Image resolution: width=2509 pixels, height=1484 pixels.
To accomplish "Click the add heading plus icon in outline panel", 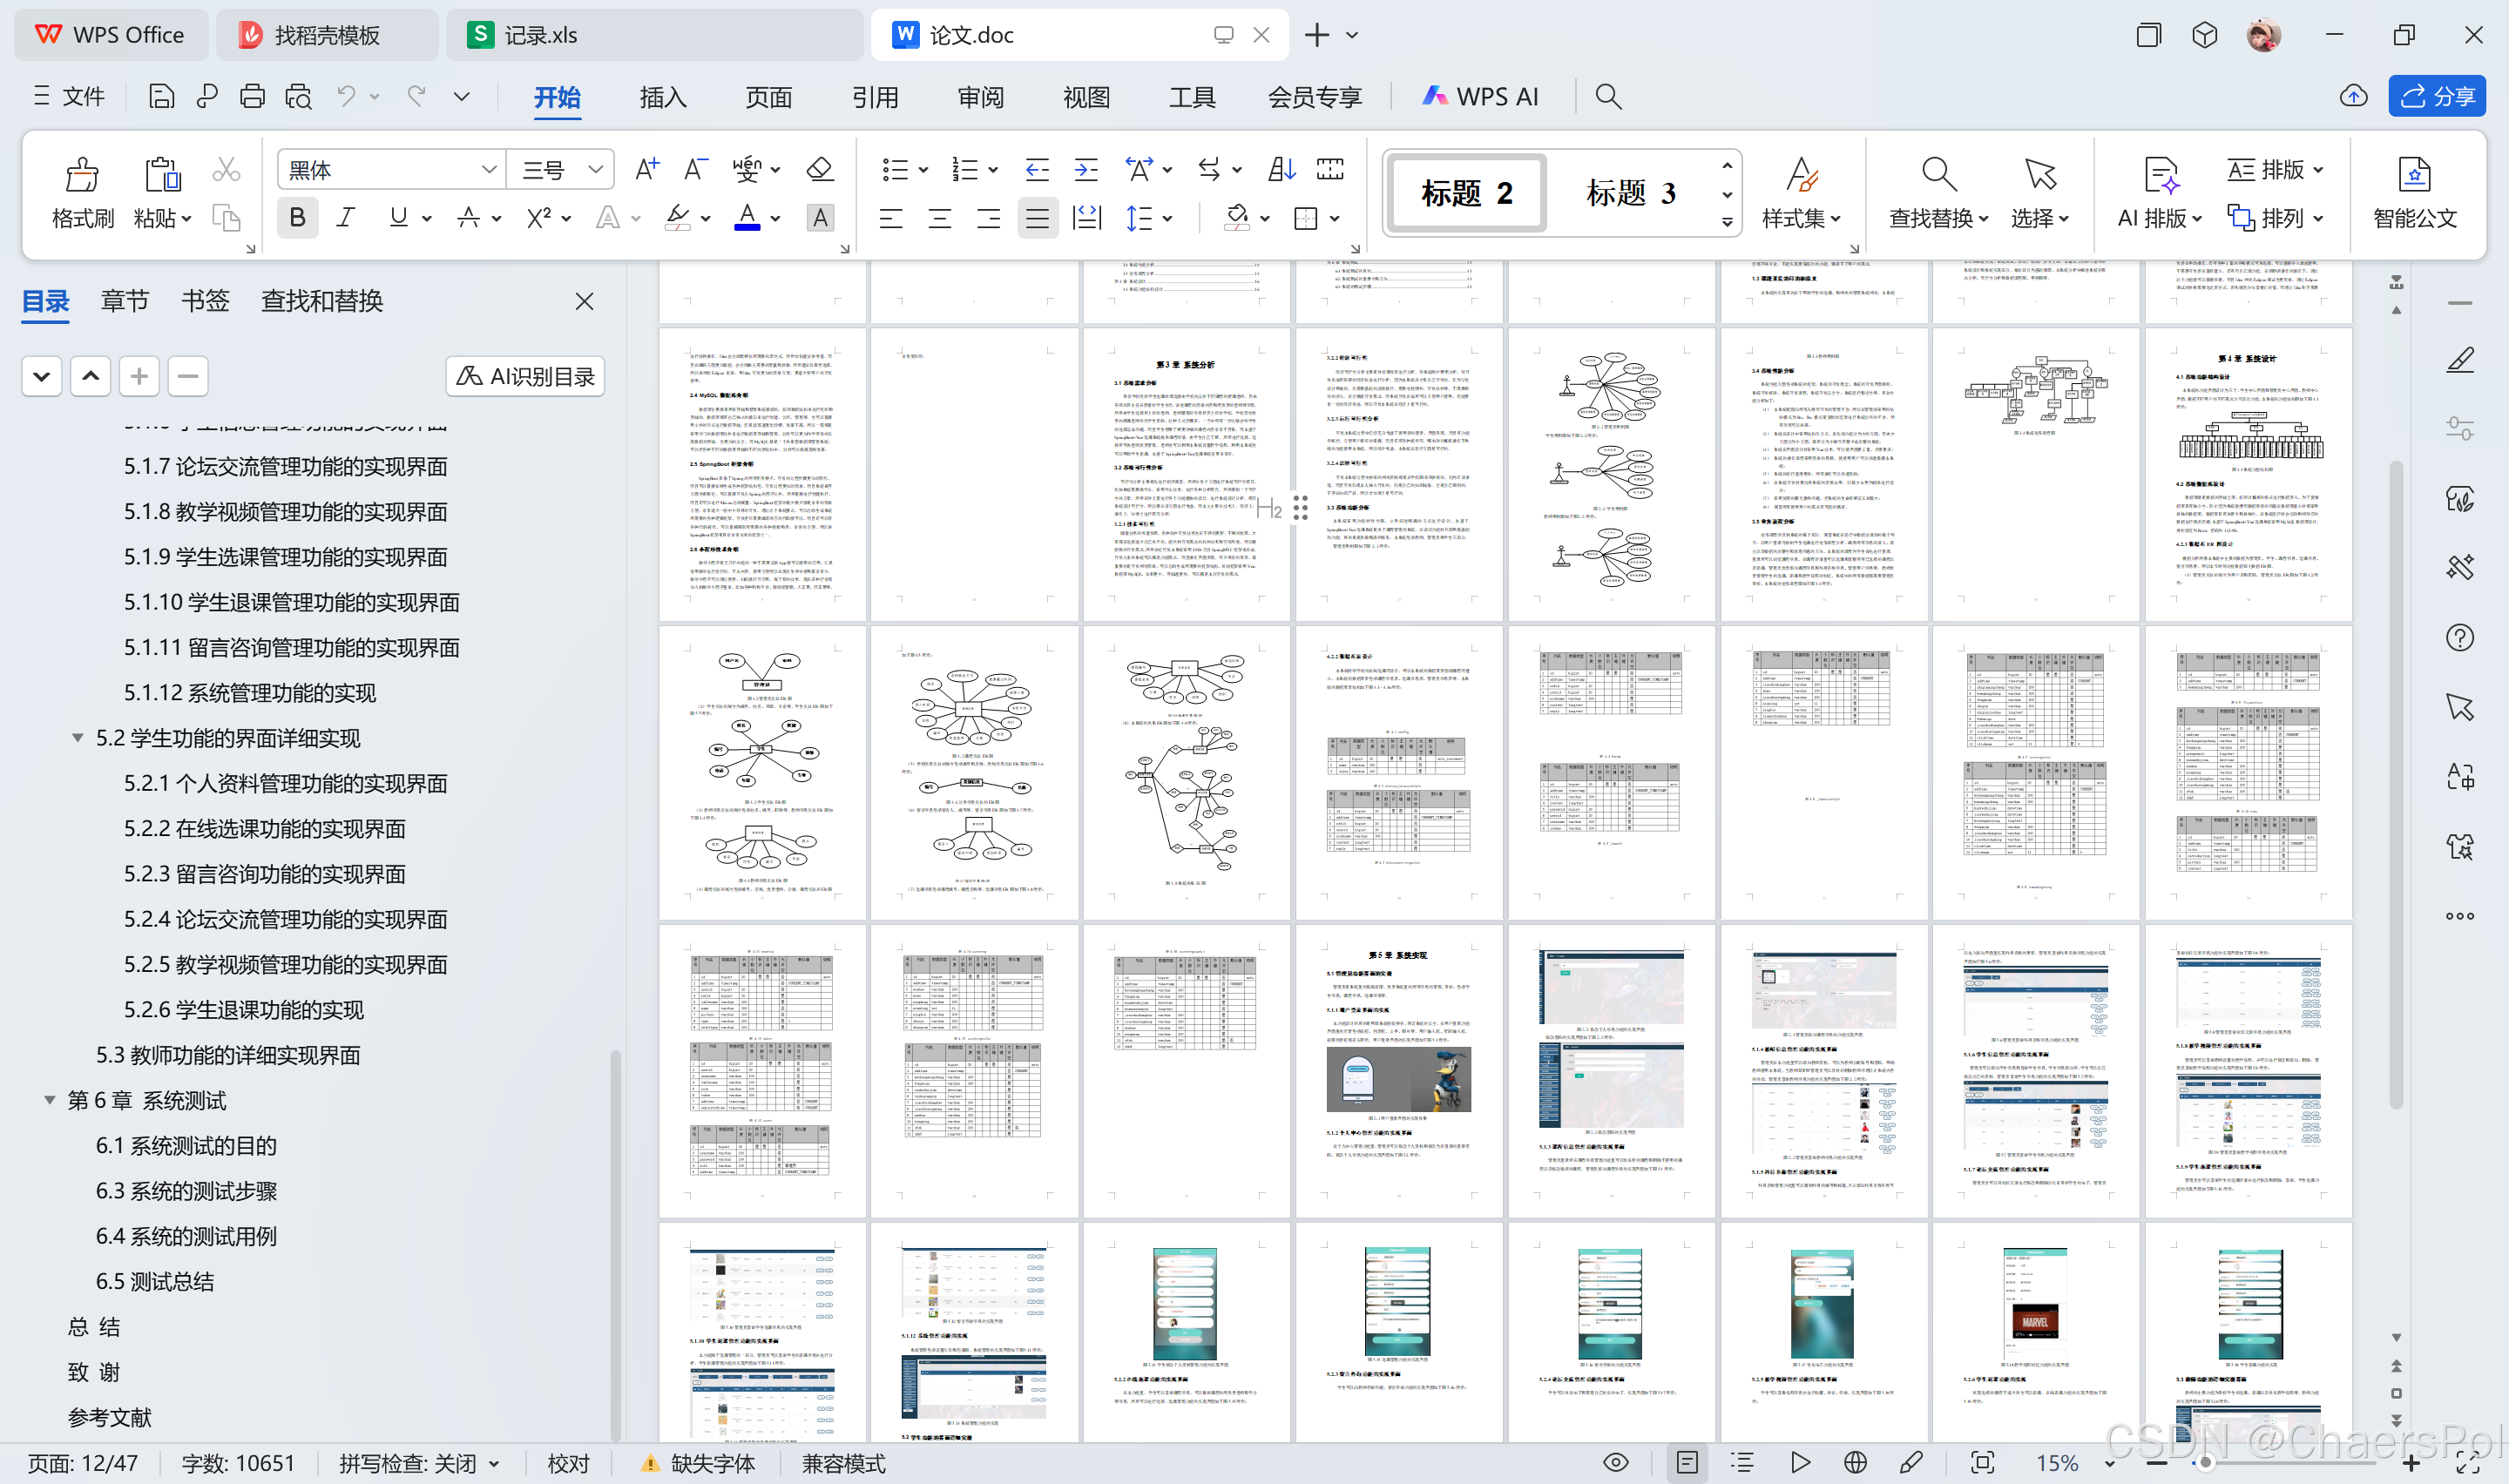I will pos(139,376).
